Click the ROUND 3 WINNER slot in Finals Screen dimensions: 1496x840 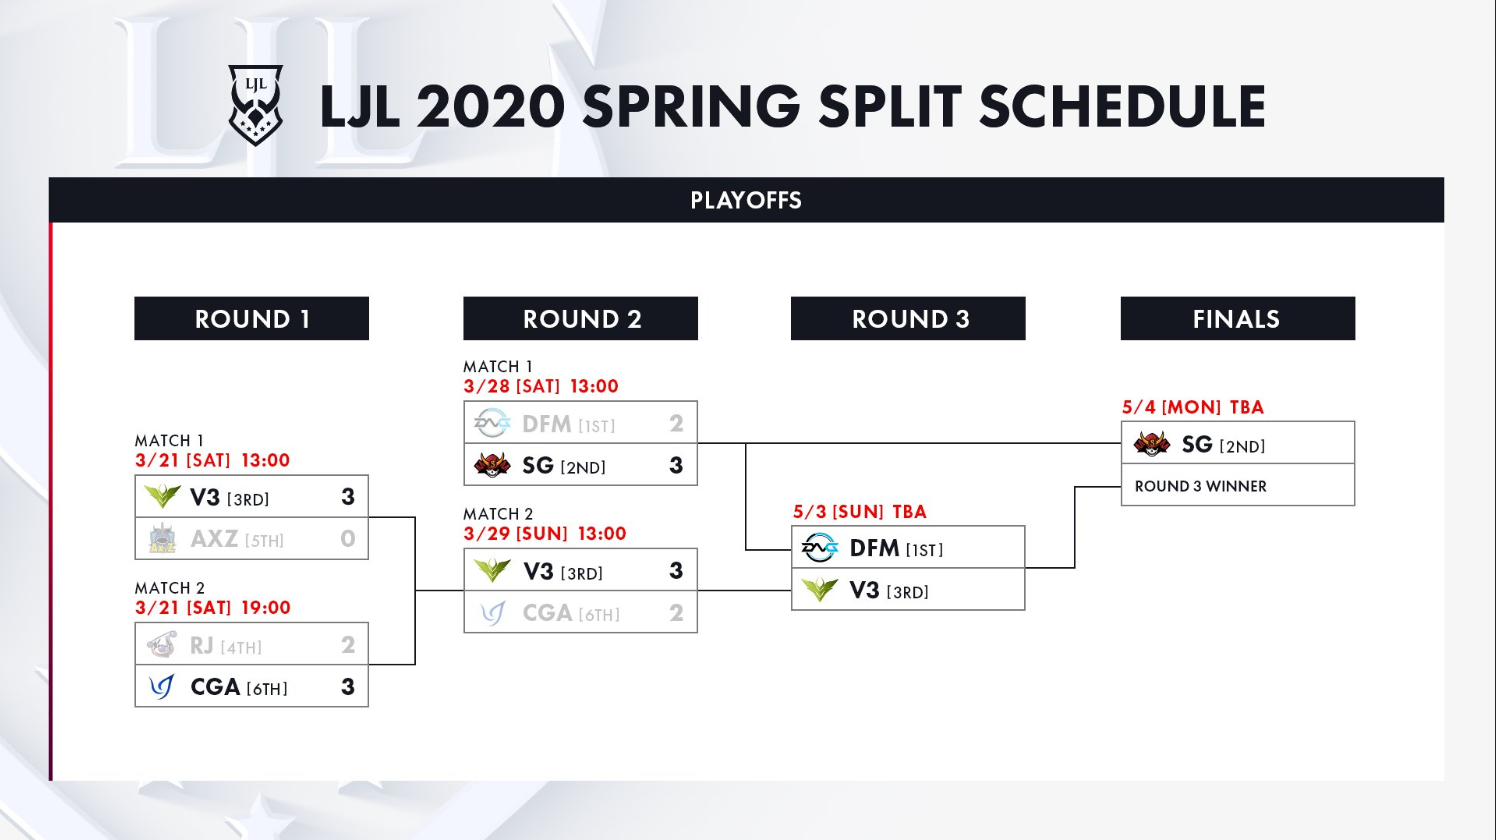pyautogui.click(x=1238, y=485)
